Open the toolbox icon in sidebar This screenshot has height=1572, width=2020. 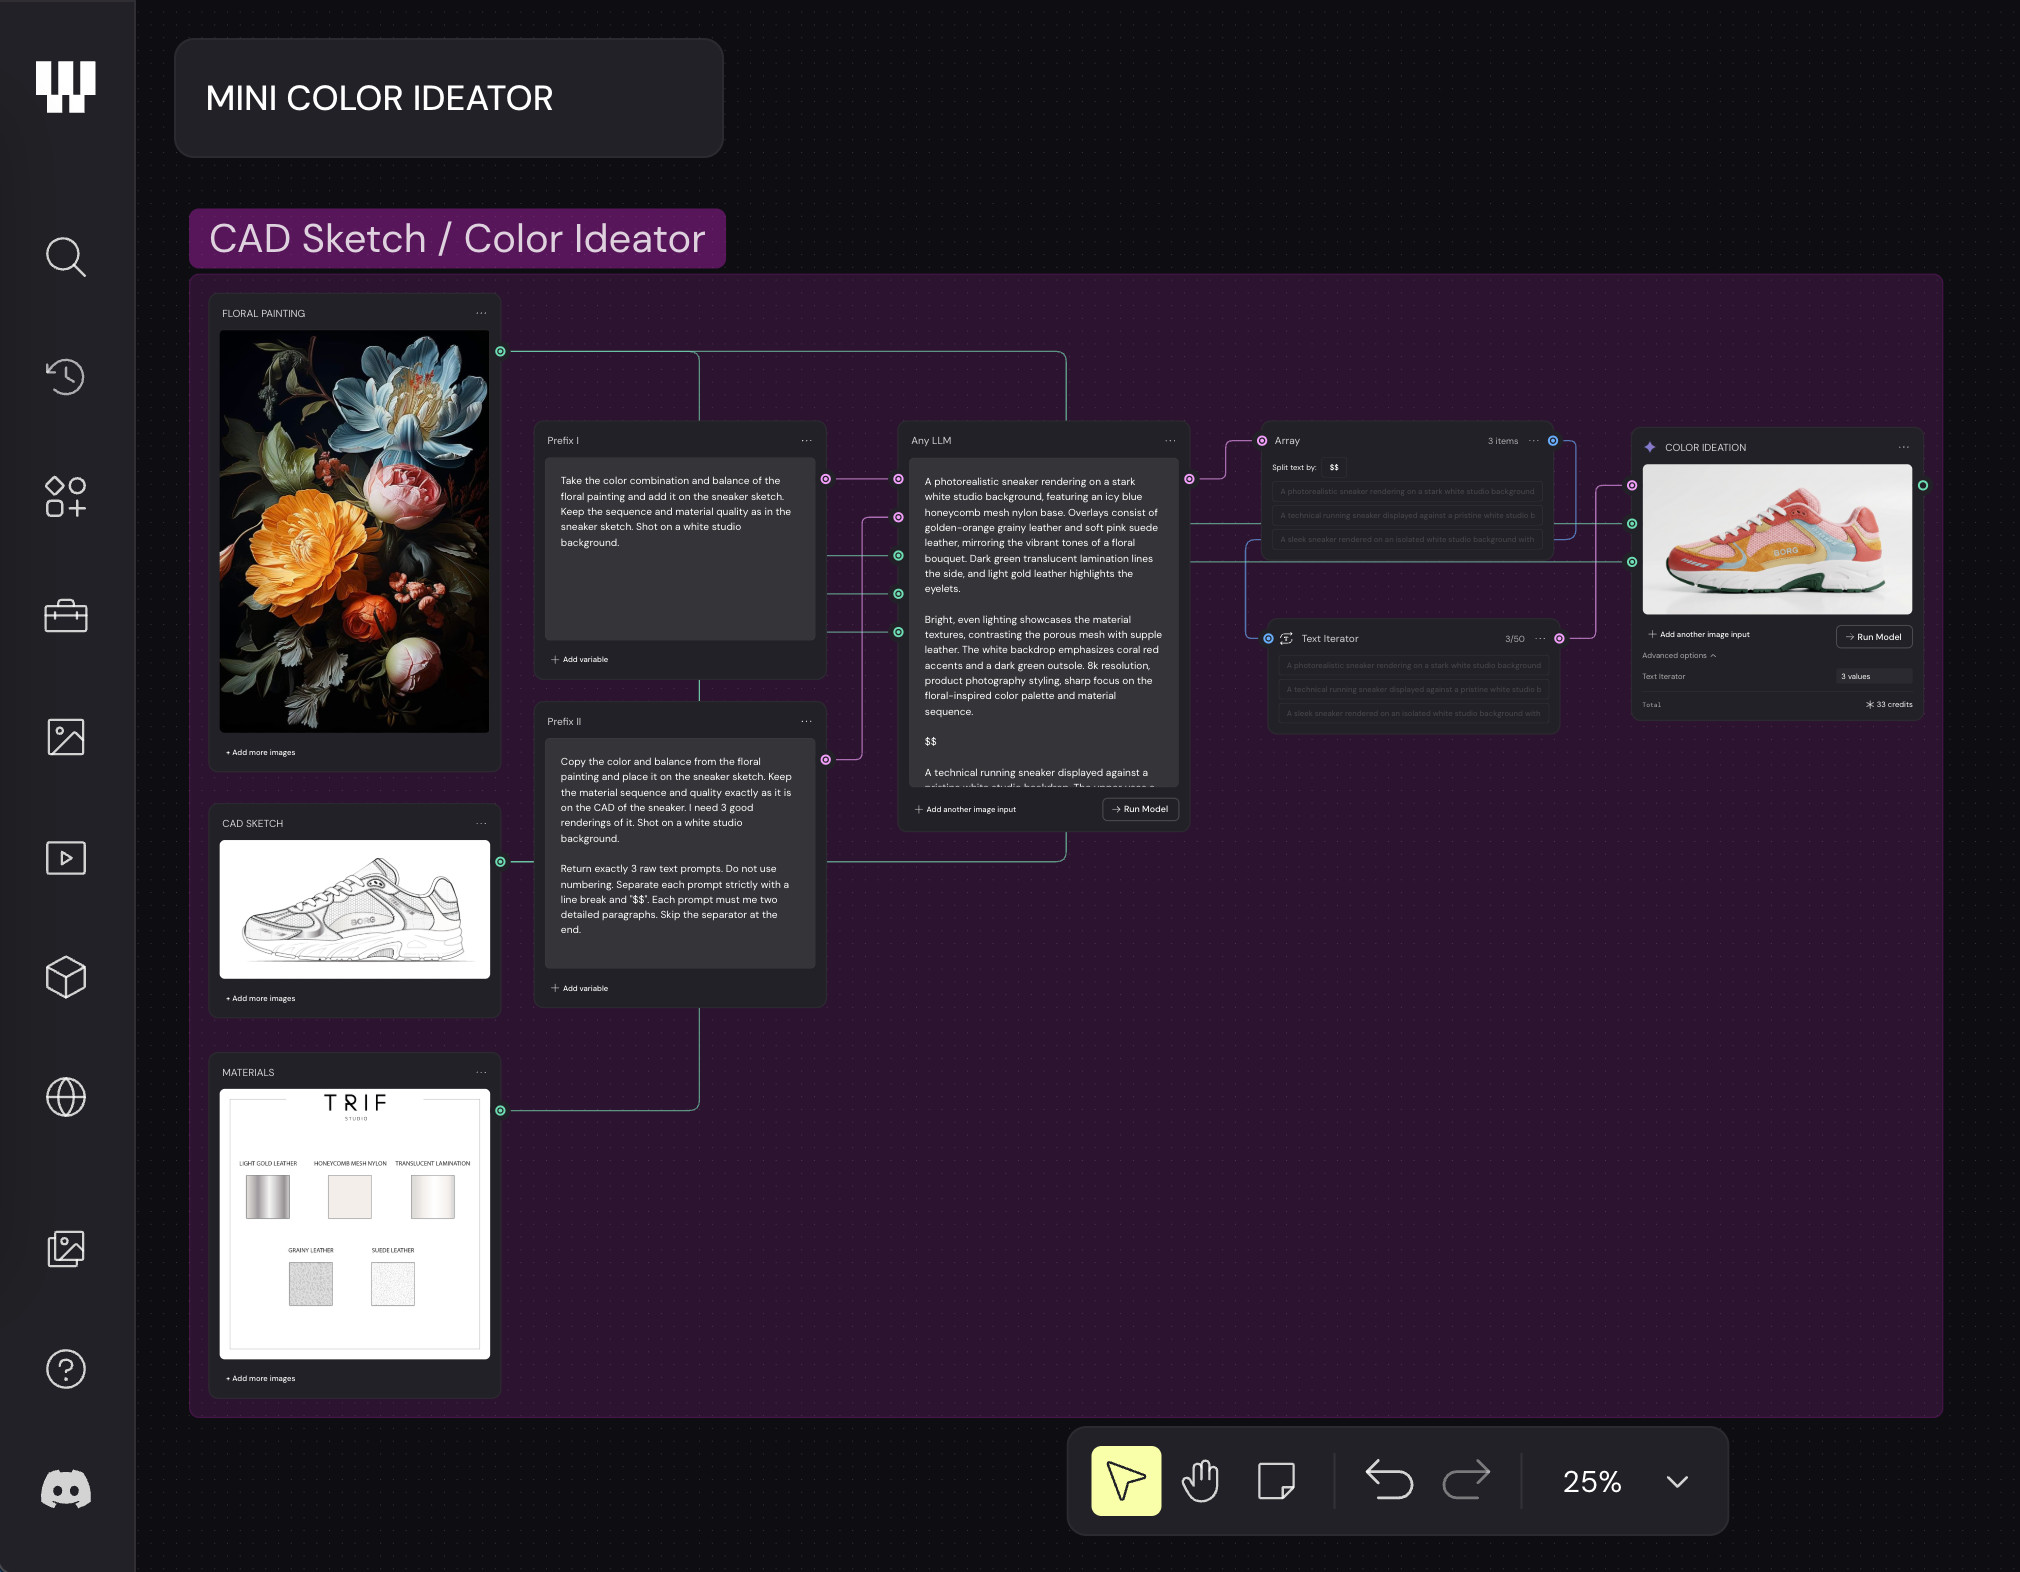coord(66,616)
